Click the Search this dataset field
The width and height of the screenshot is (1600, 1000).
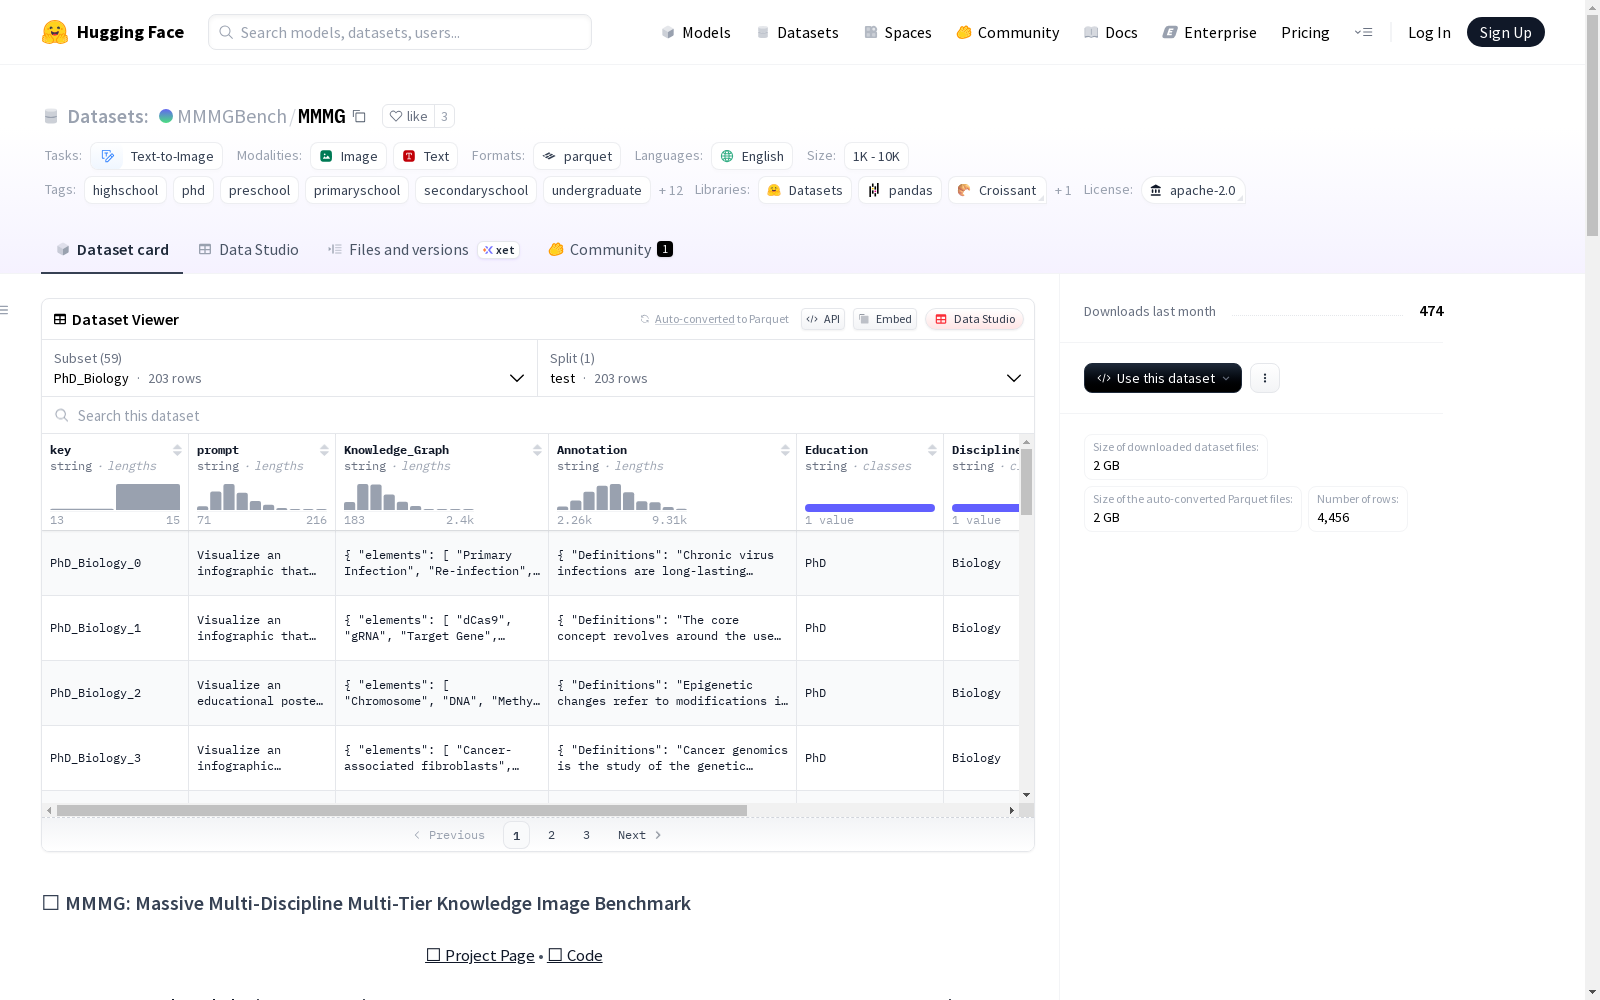tap(538, 415)
